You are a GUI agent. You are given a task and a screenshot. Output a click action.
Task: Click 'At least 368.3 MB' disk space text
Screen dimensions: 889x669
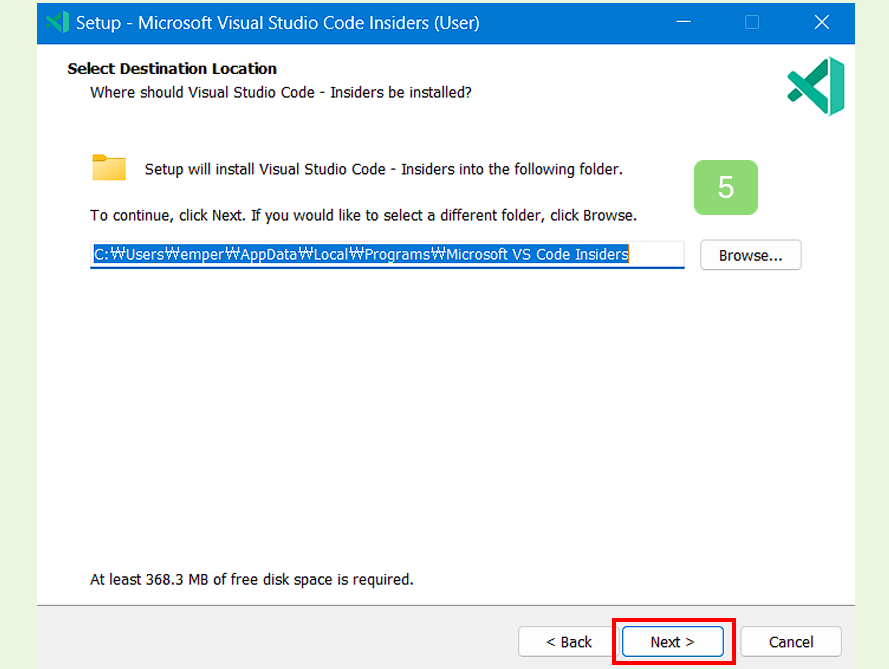tap(252, 579)
